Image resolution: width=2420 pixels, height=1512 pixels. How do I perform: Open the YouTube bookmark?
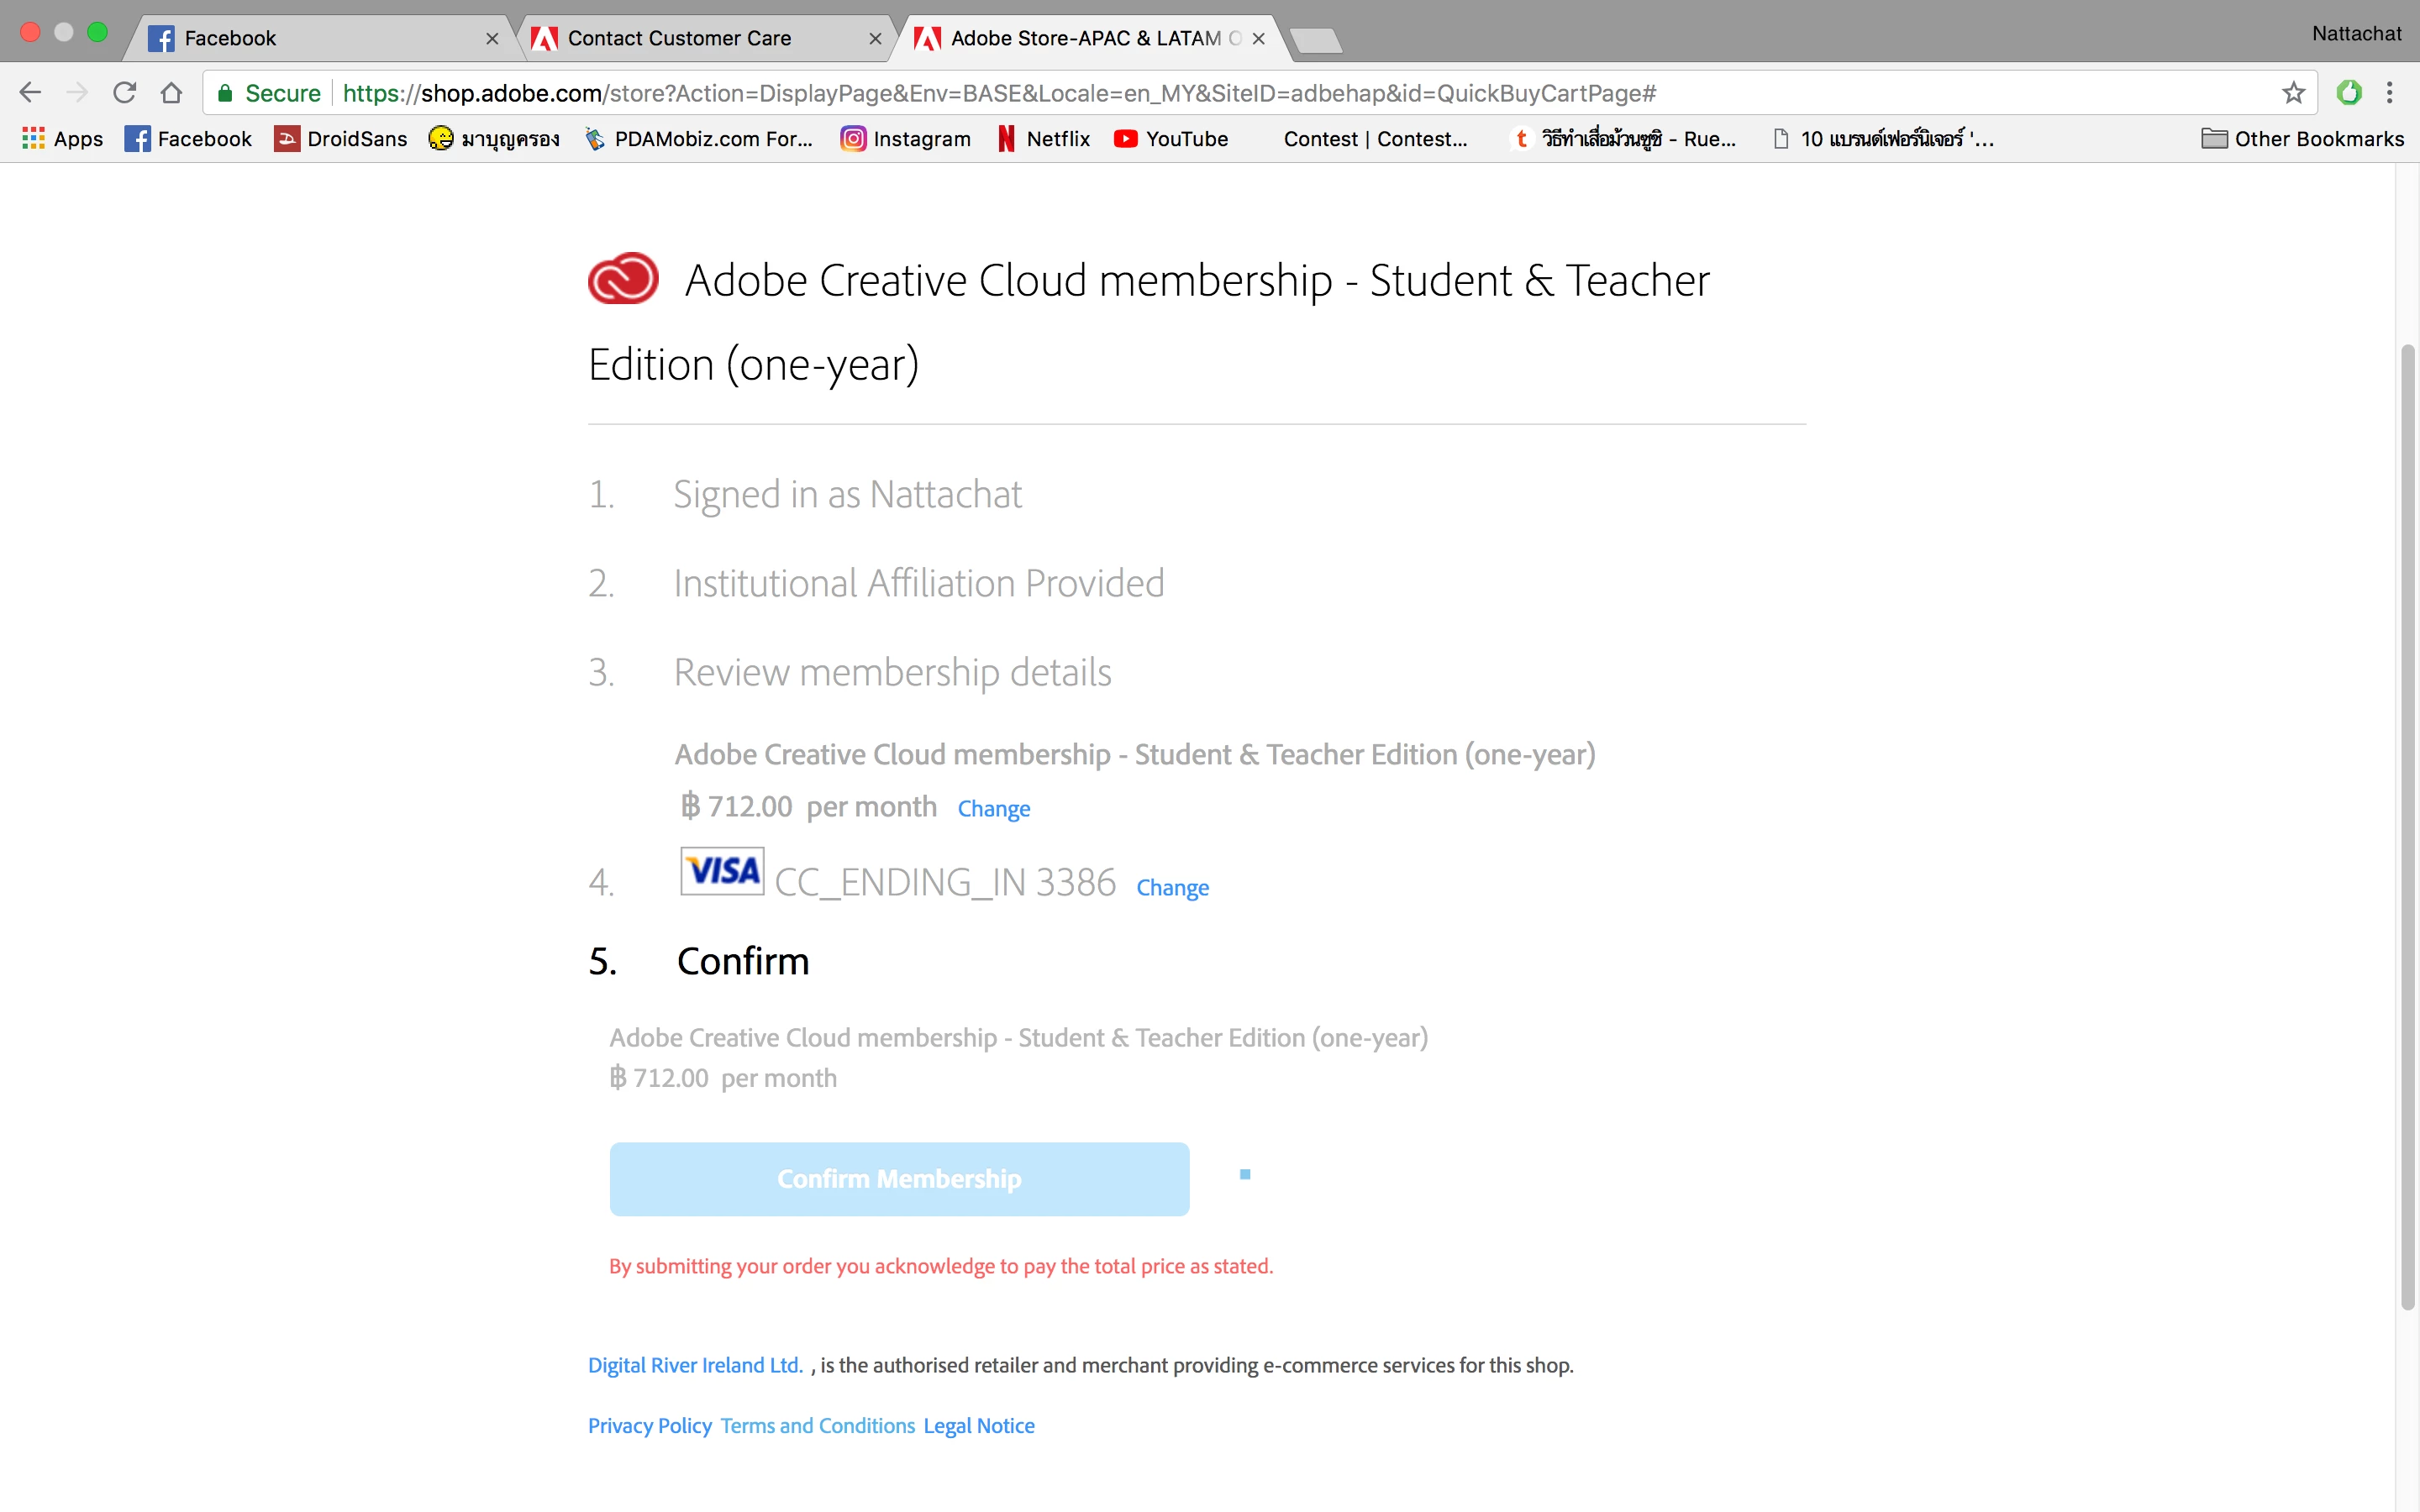[x=1171, y=139]
